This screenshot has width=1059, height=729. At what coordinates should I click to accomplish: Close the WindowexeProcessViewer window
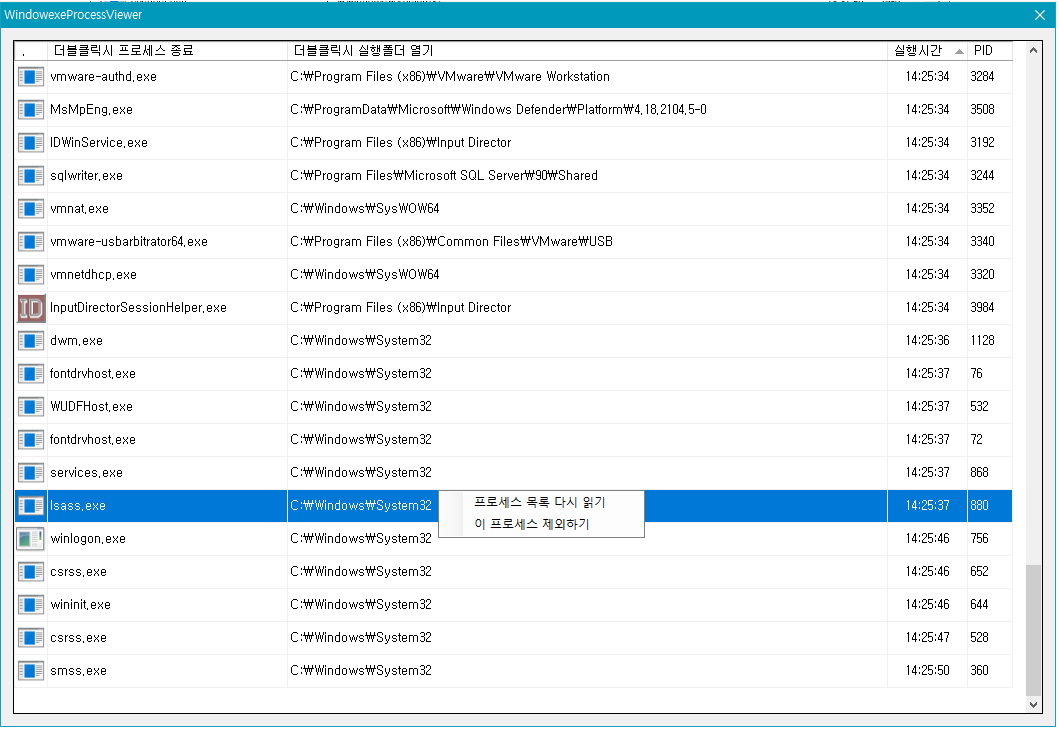[1039, 15]
